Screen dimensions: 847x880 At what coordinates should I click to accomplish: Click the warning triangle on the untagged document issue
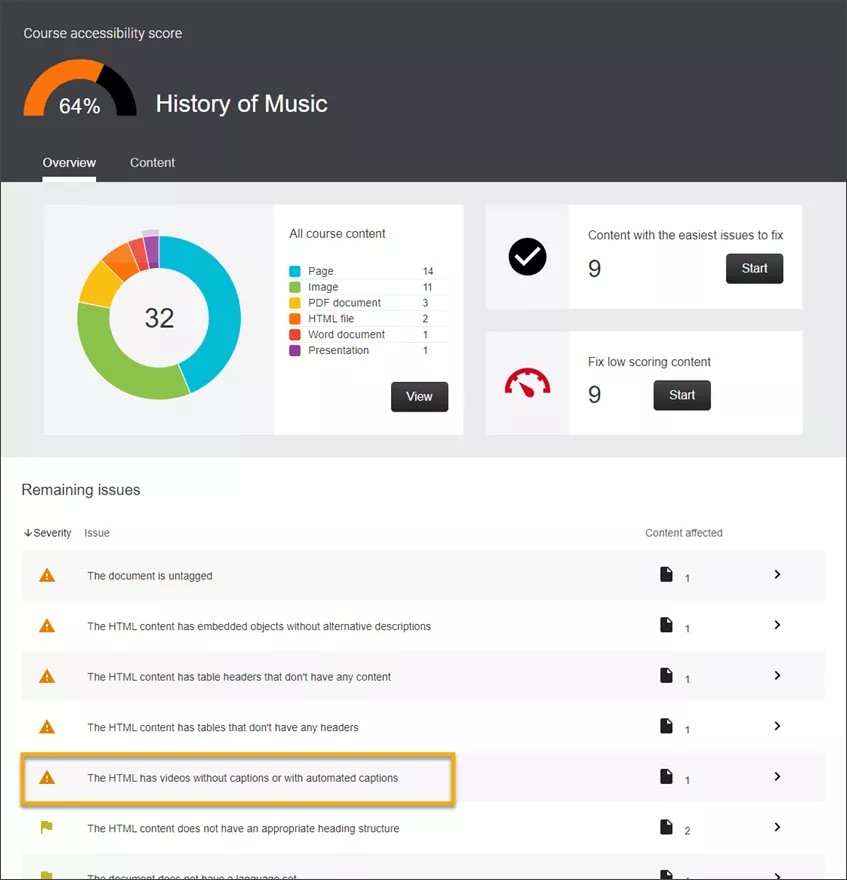[46, 574]
